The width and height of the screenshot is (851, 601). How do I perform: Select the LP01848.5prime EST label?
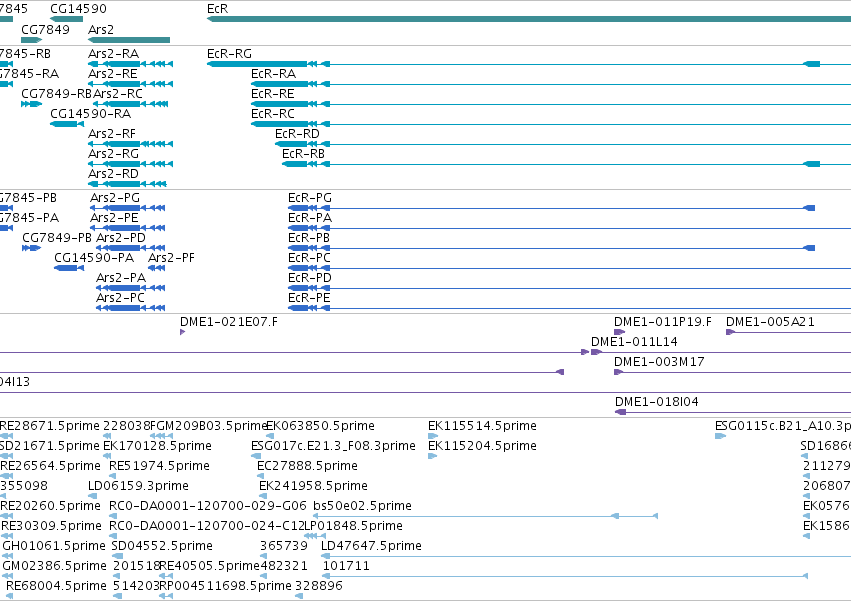353,527
